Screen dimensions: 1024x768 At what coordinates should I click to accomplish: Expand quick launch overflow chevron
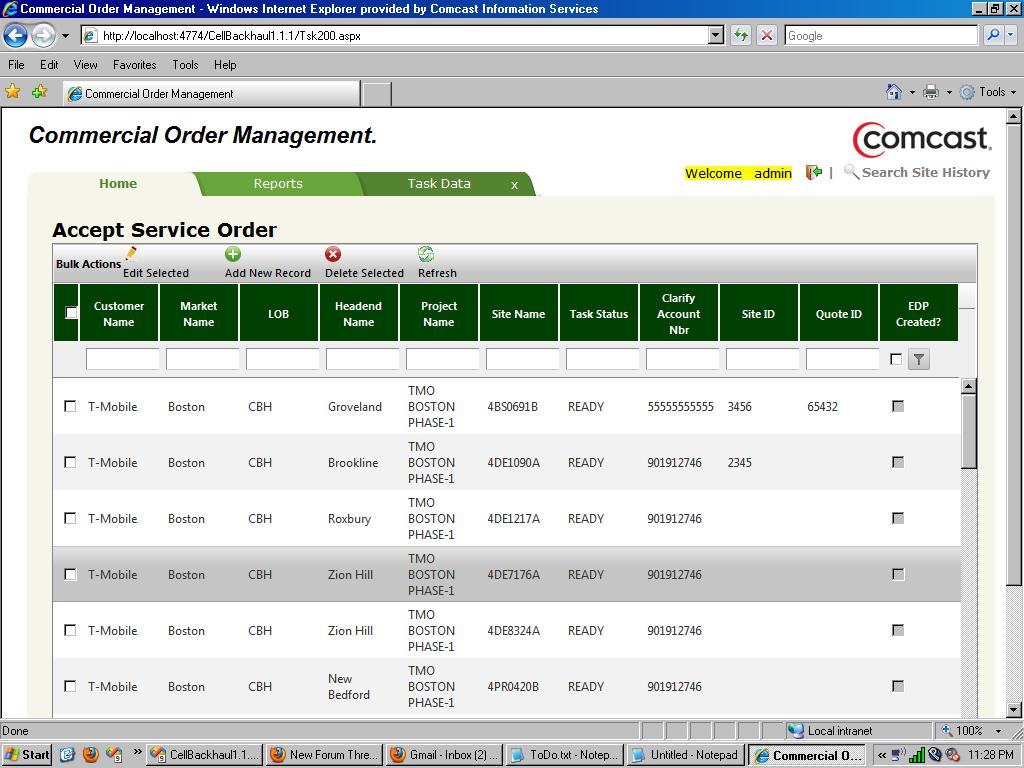click(x=137, y=752)
